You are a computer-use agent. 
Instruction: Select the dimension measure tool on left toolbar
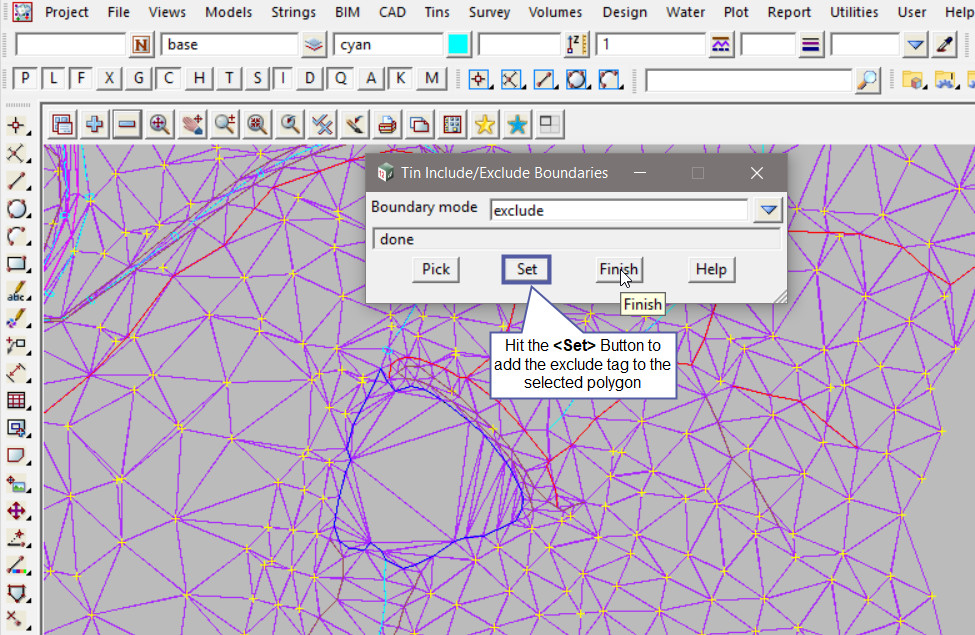pos(17,373)
